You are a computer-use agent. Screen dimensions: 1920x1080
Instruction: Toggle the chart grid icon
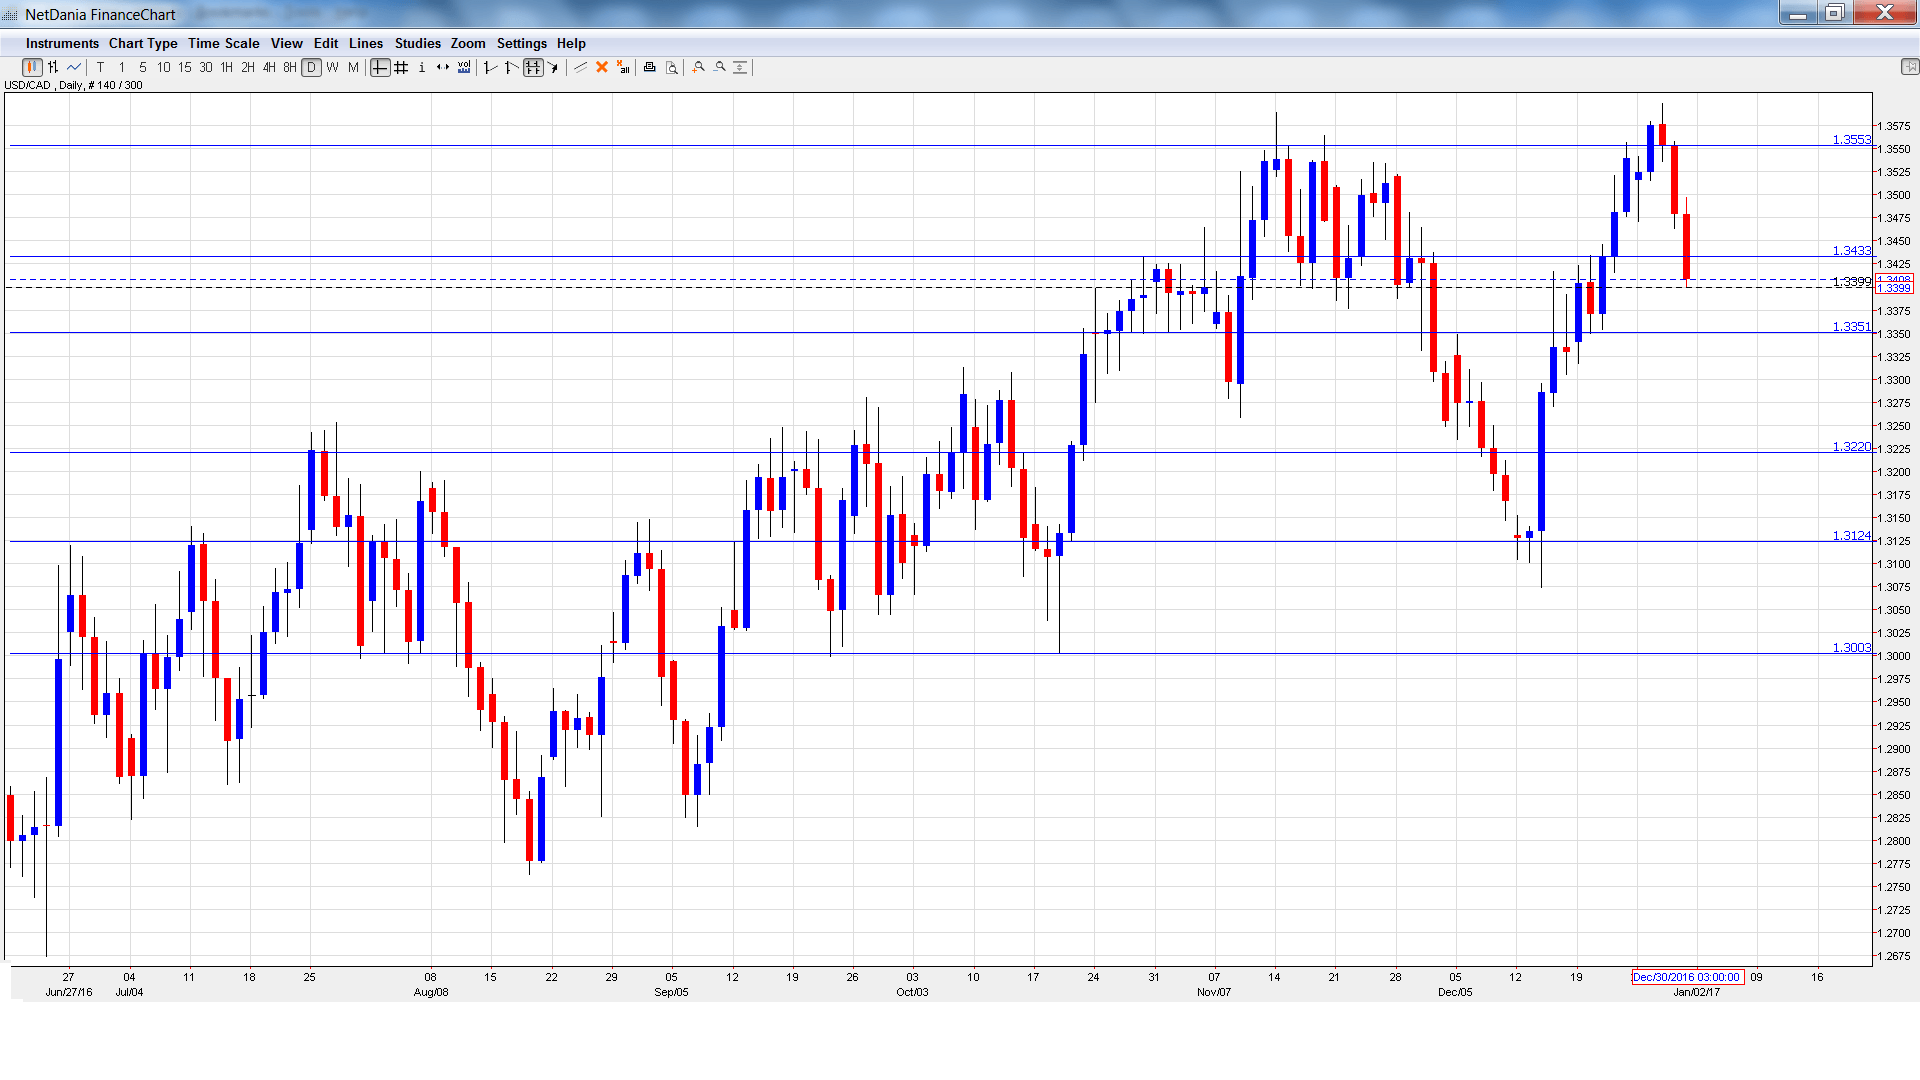click(401, 67)
